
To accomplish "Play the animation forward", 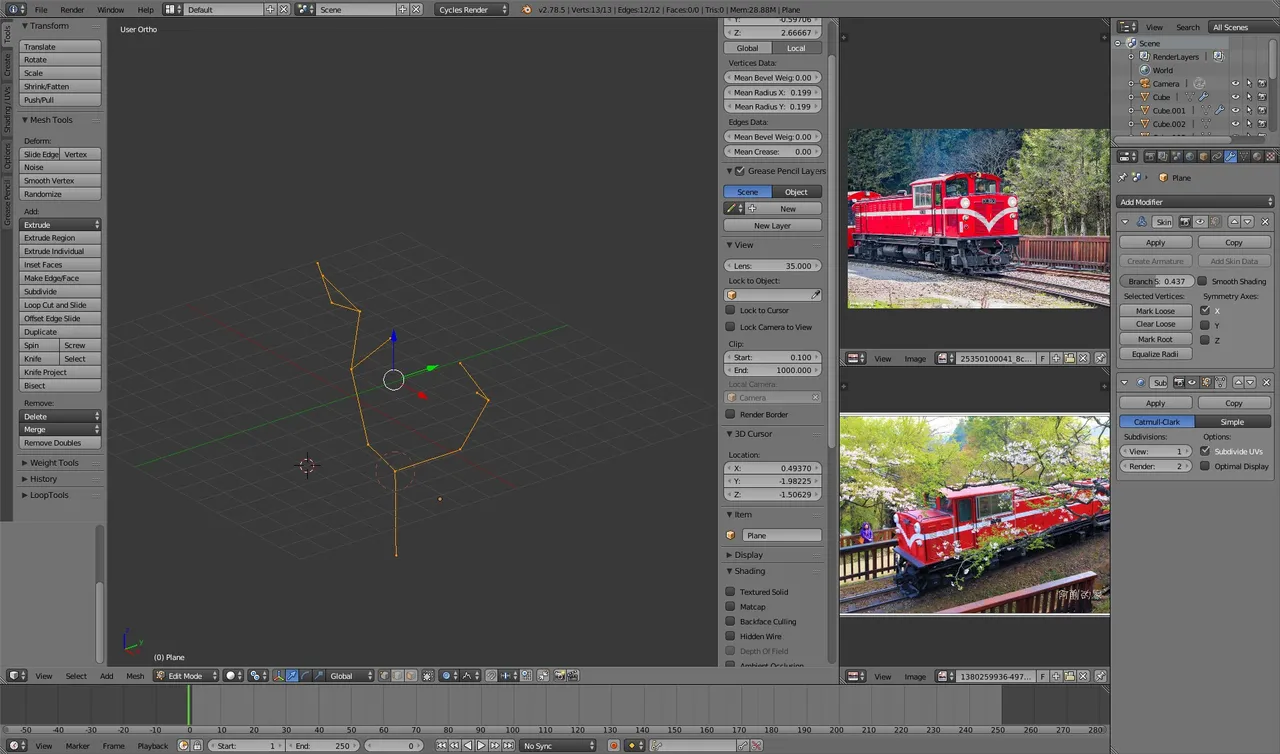I will pos(481,745).
